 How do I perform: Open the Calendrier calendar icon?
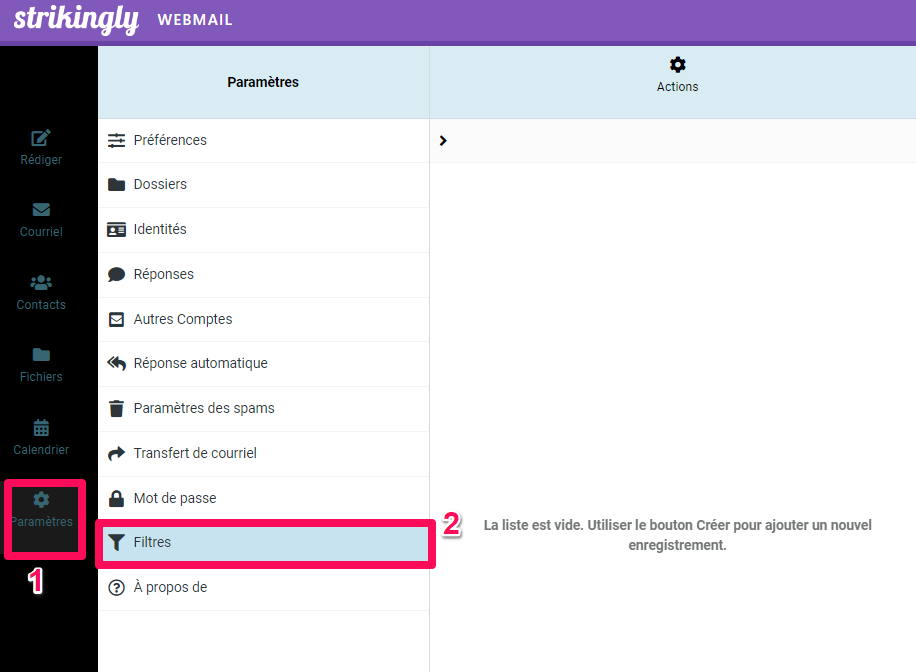click(41, 428)
